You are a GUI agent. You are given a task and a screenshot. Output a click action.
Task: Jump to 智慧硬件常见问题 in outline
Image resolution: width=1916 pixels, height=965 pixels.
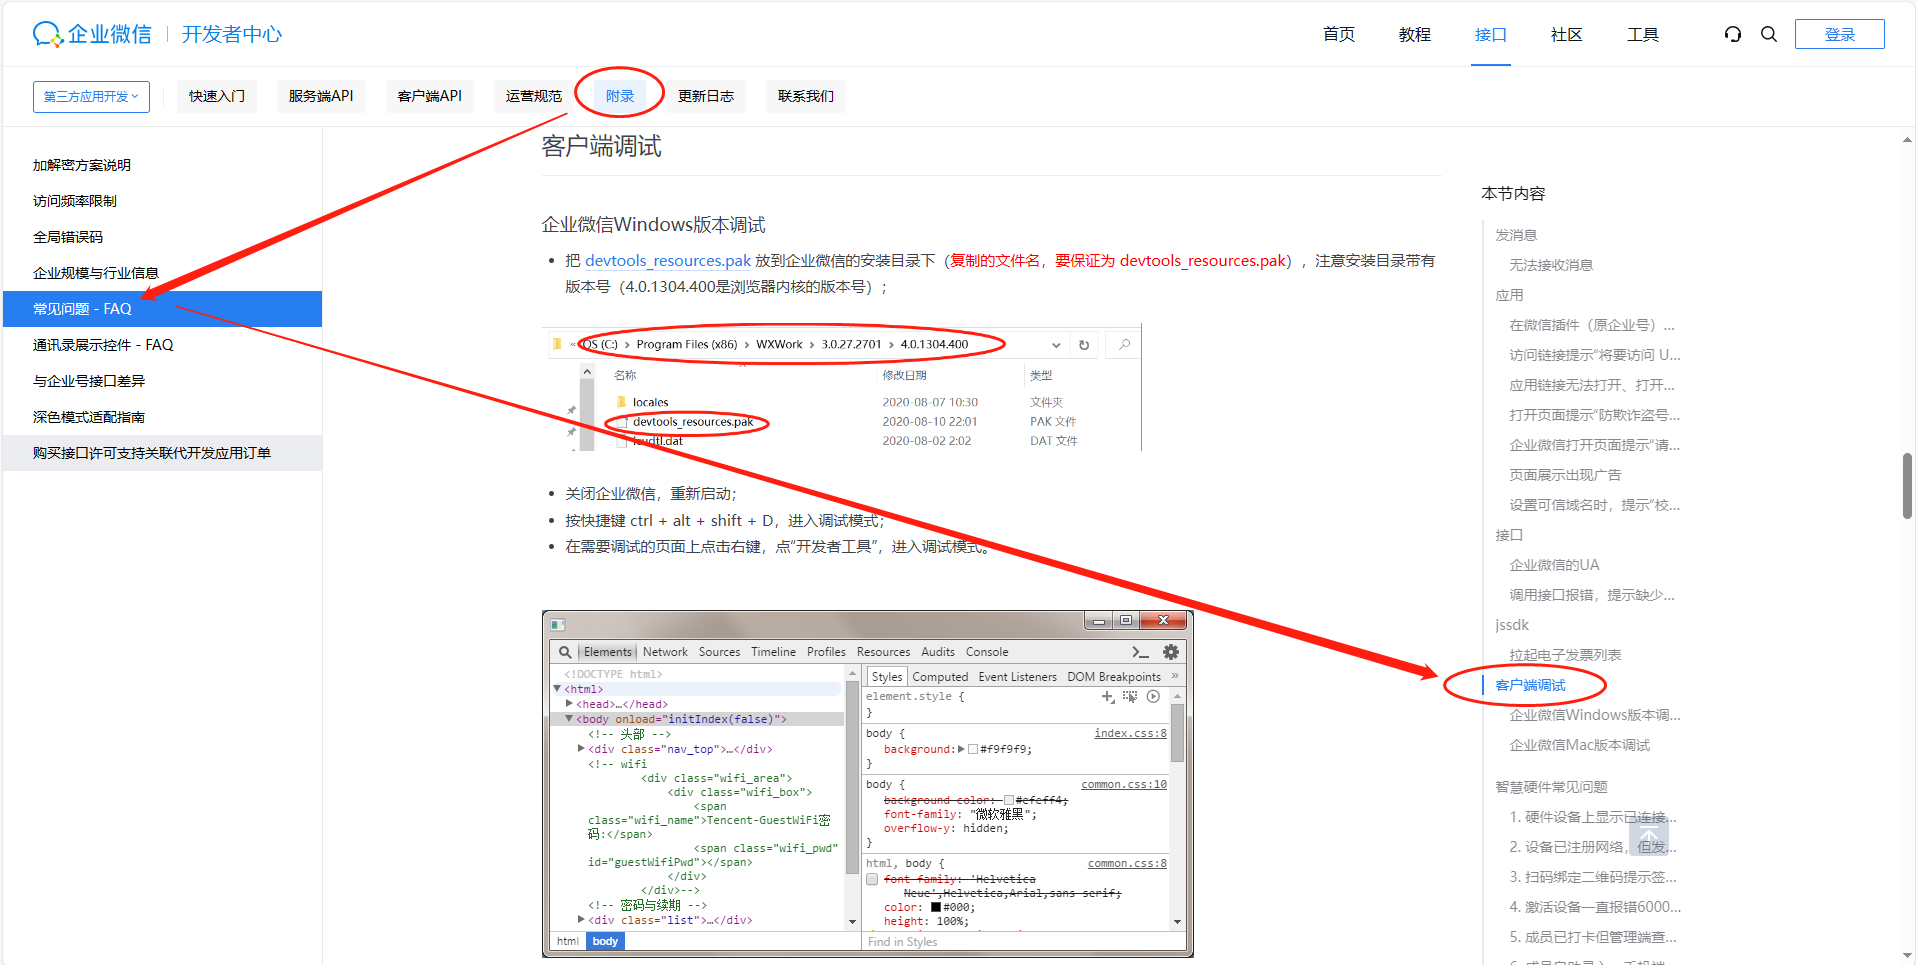[1551, 787]
